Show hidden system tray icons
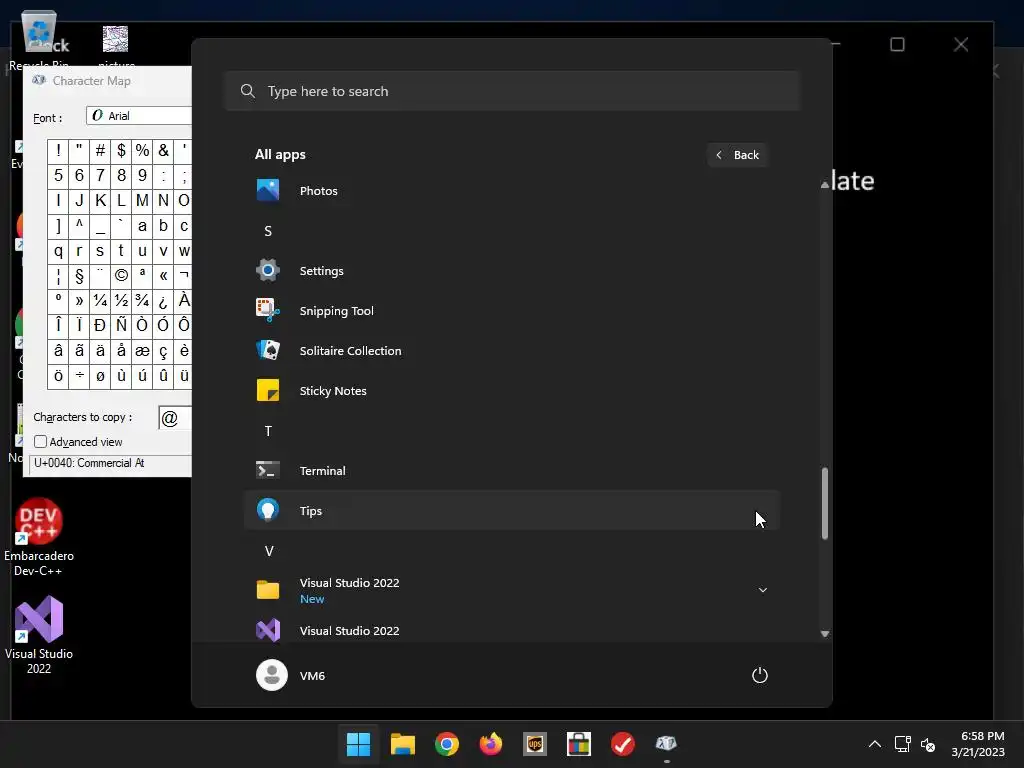Screen dimensions: 1024x768 point(875,744)
